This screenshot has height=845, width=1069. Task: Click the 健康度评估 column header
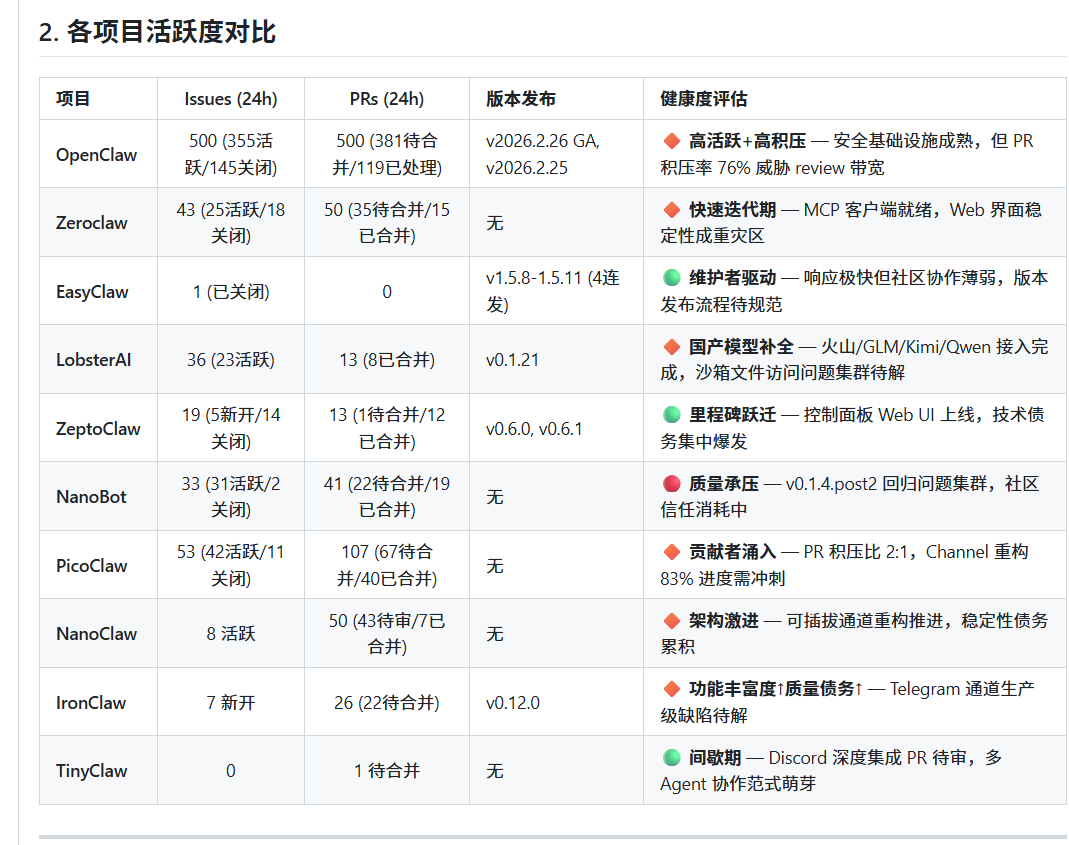click(703, 99)
